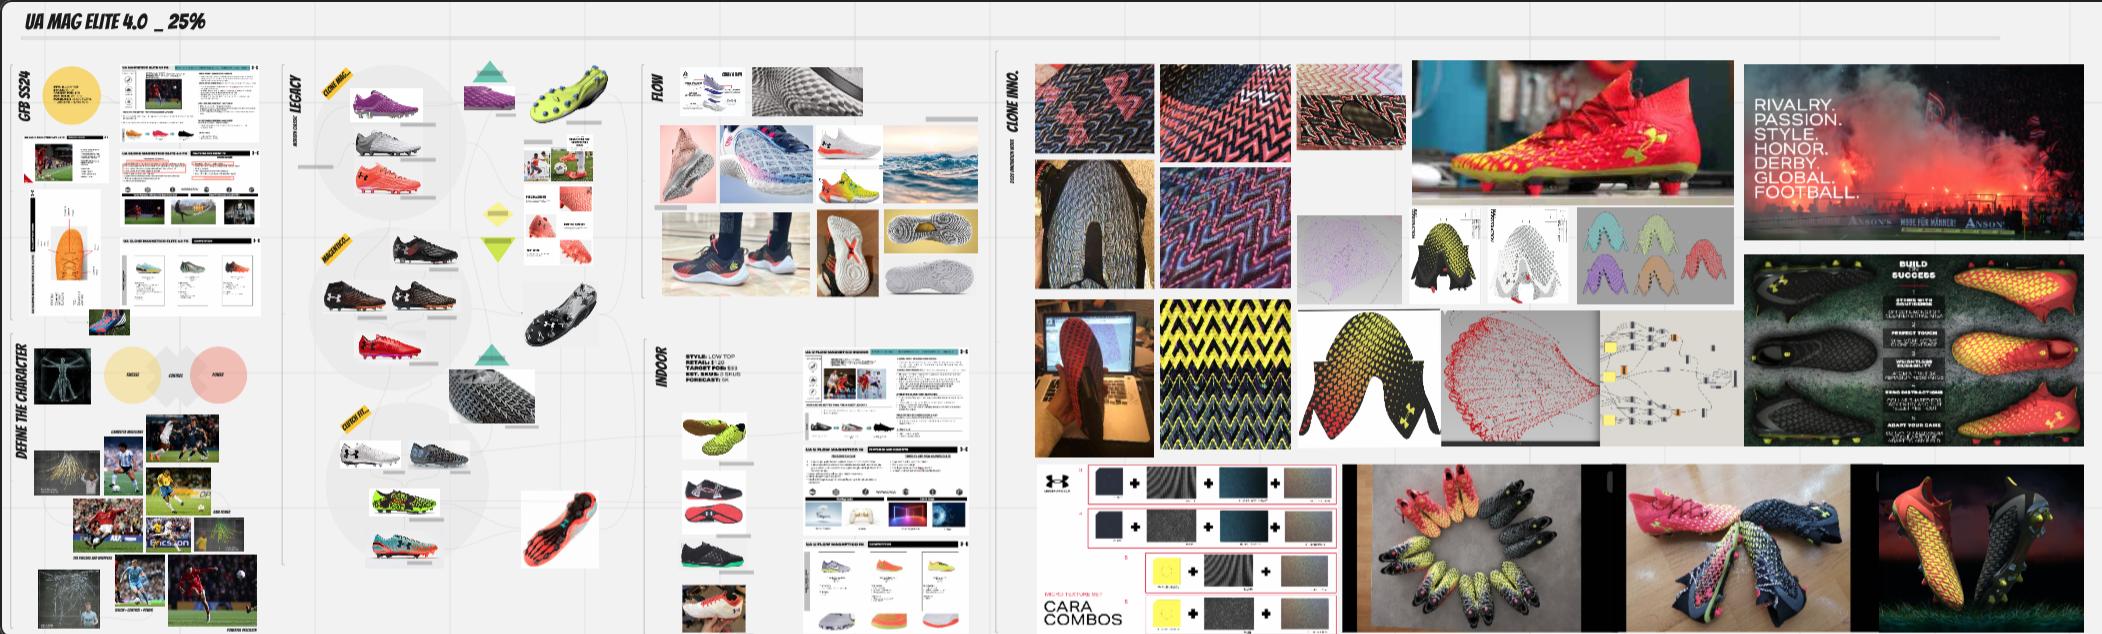Click the yellow diamond shape connector
Screen dimensions: 2102x634
point(497,214)
